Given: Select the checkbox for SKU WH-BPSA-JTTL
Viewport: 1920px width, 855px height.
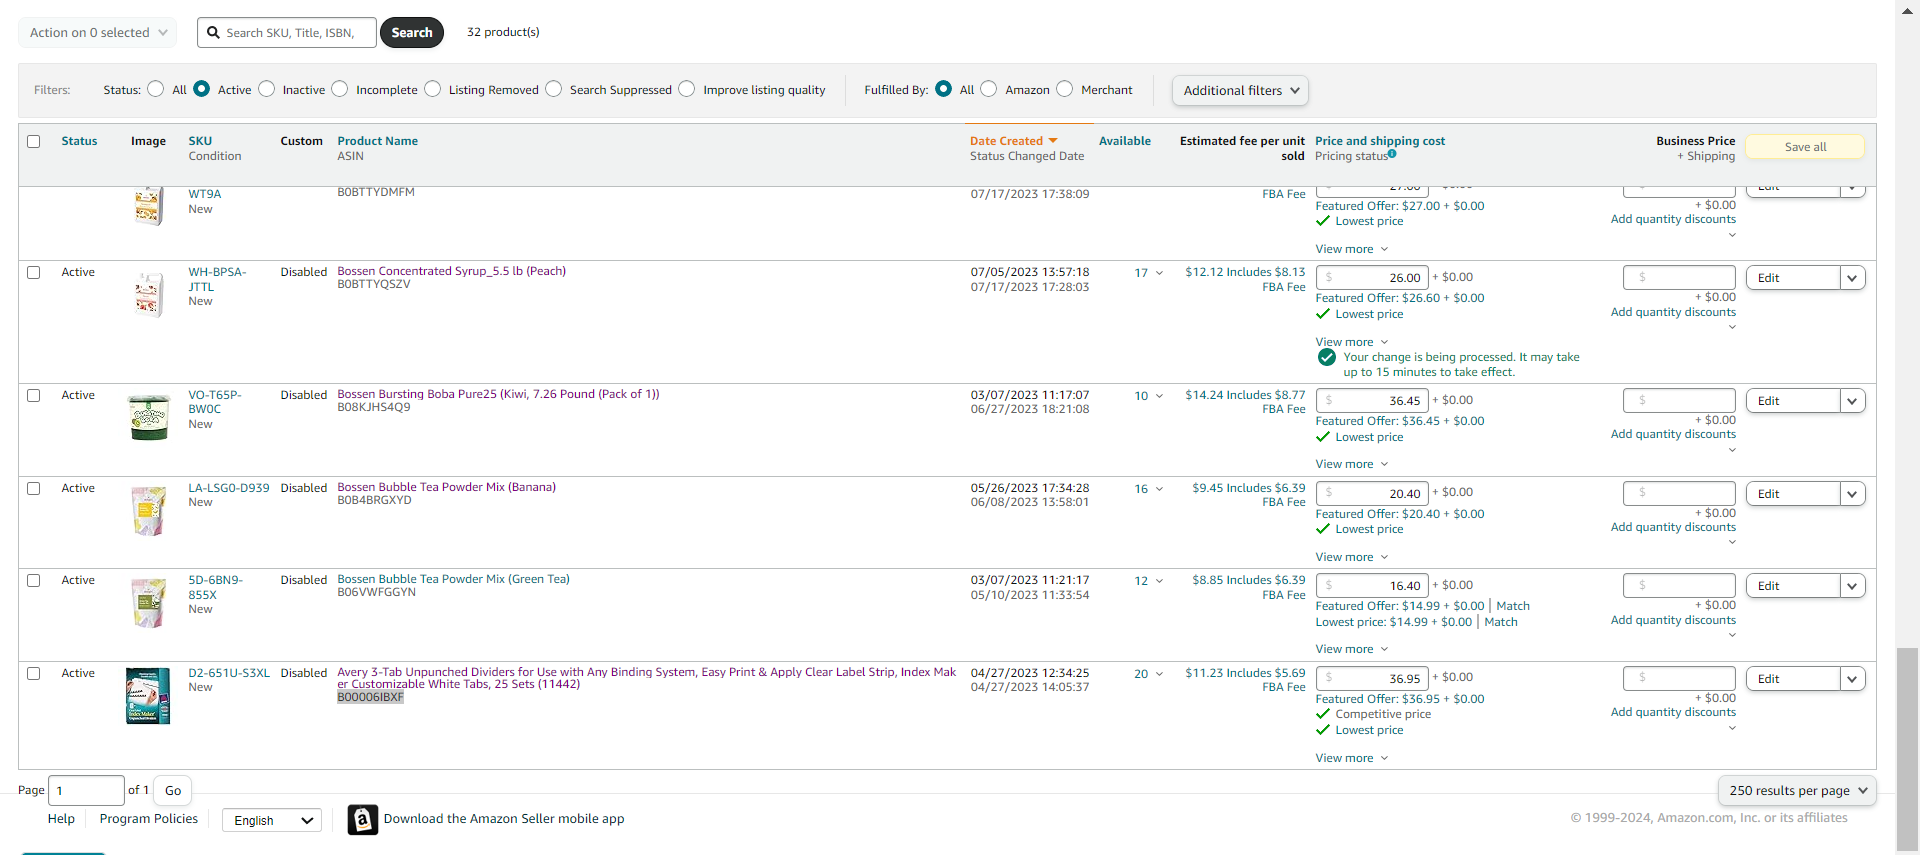Looking at the screenshot, I should (34, 273).
